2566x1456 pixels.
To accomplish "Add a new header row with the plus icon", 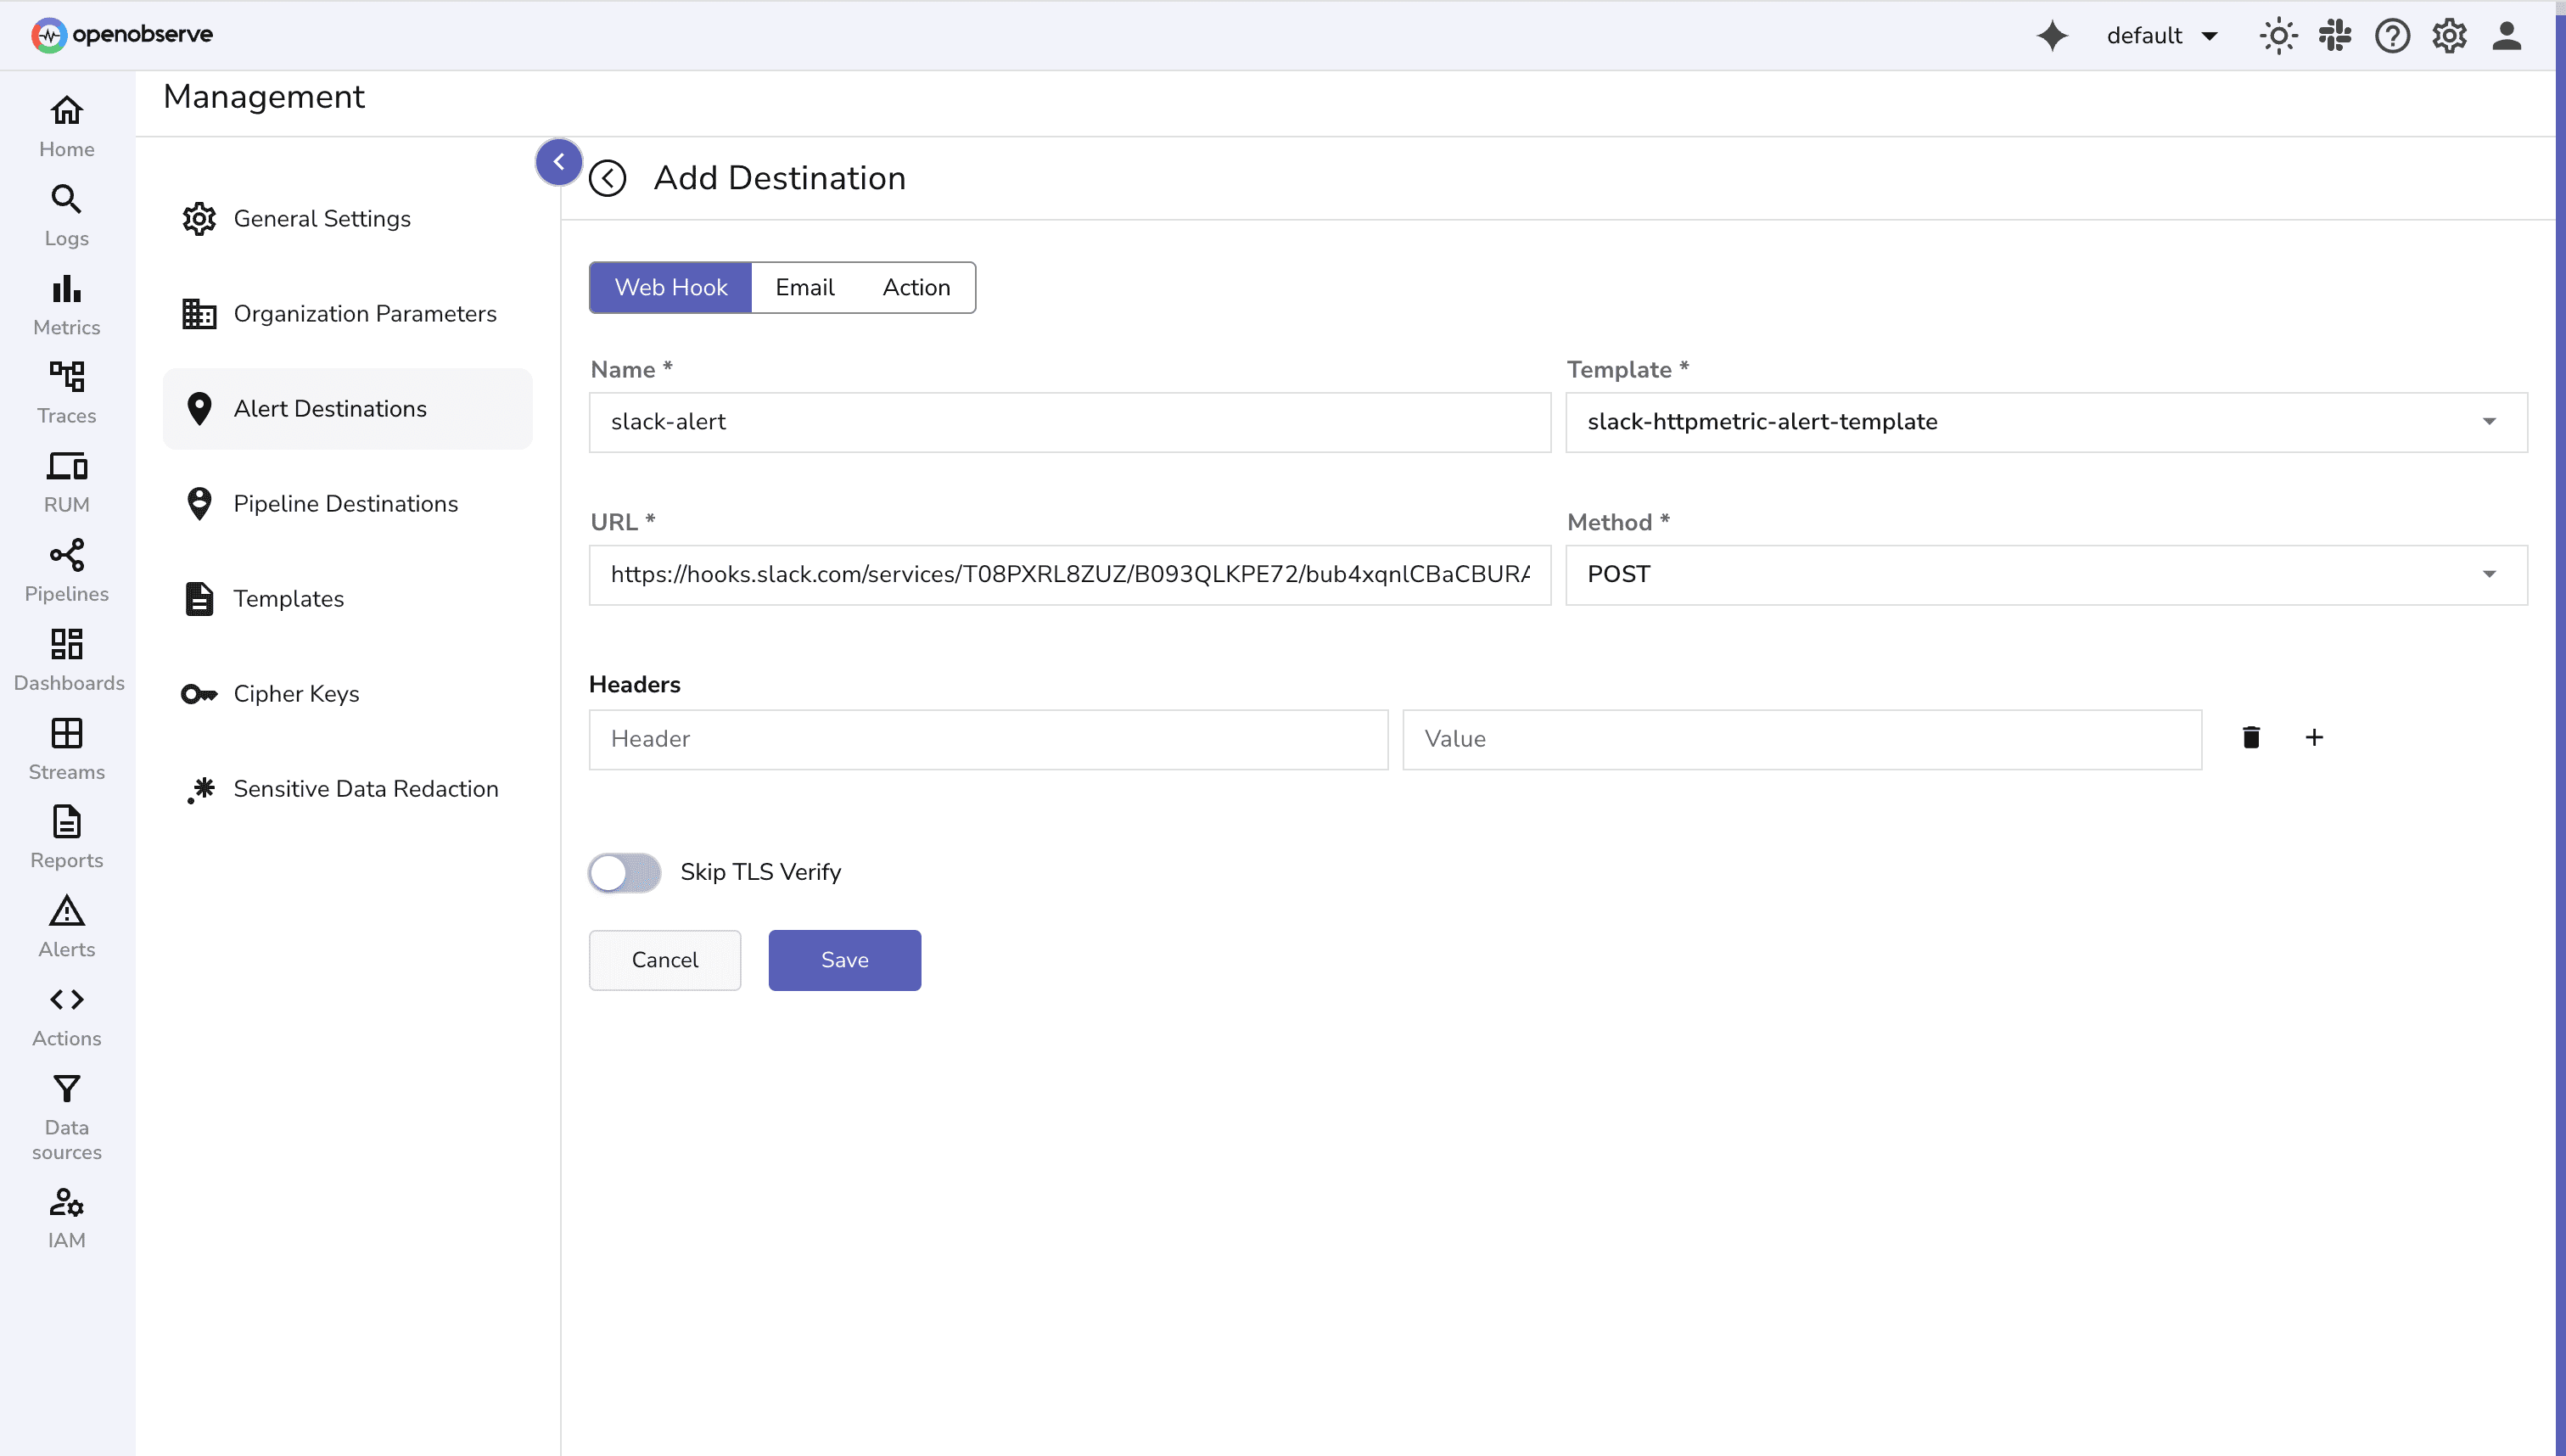I will click(x=2315, y=737).
